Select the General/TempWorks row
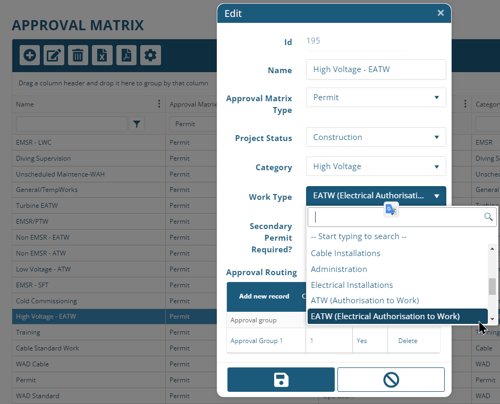 (x=114, y=190)
